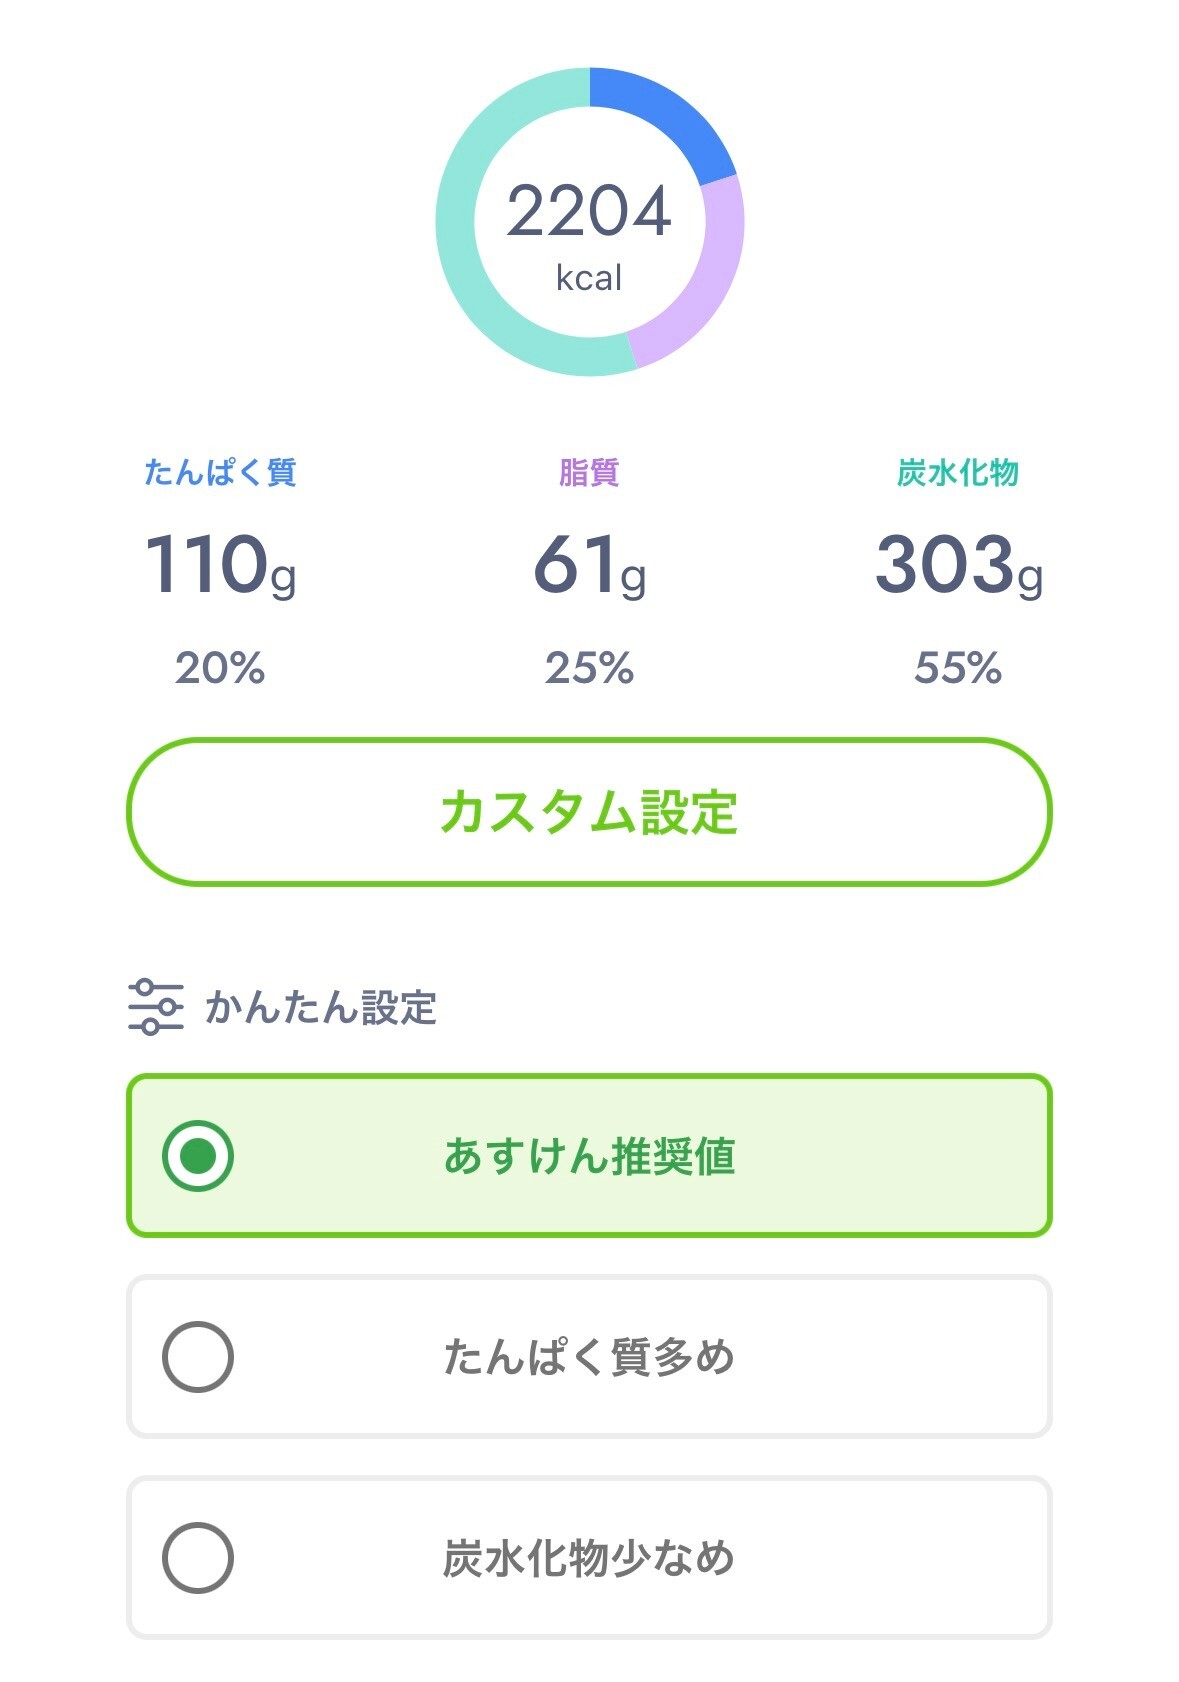Select the あすけん推奨値 radio button
The image size is (1179, 1682).
[198, 1156]
